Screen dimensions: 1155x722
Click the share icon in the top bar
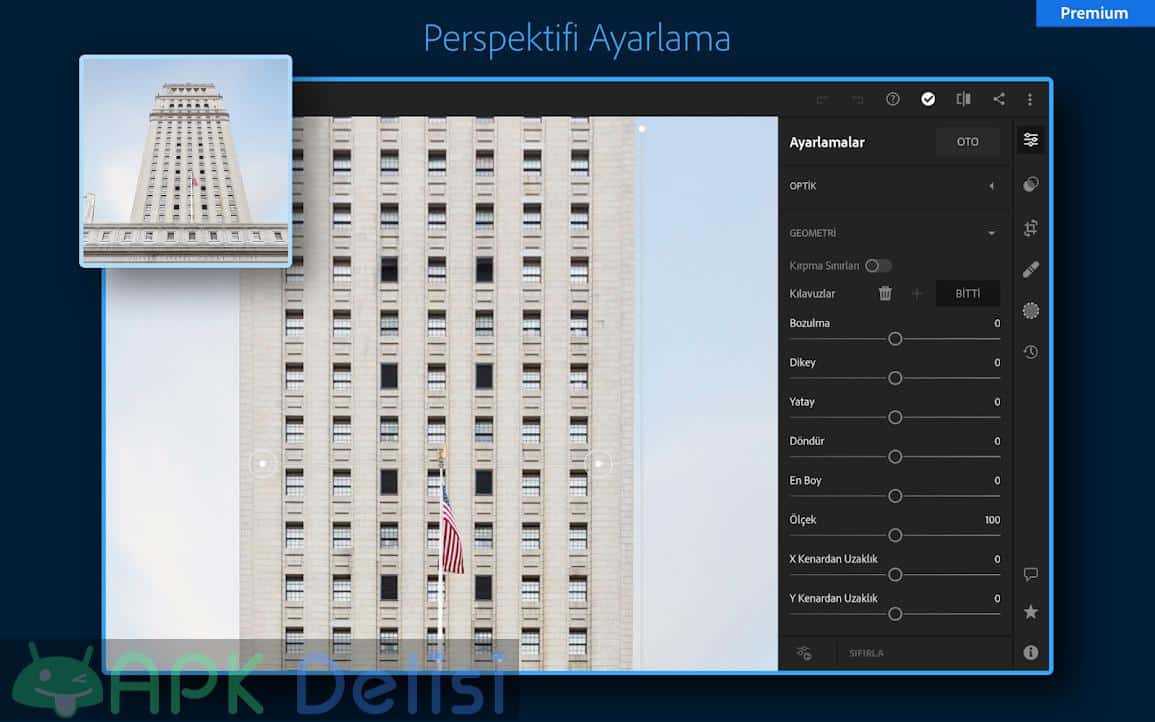tap(998, 99)
